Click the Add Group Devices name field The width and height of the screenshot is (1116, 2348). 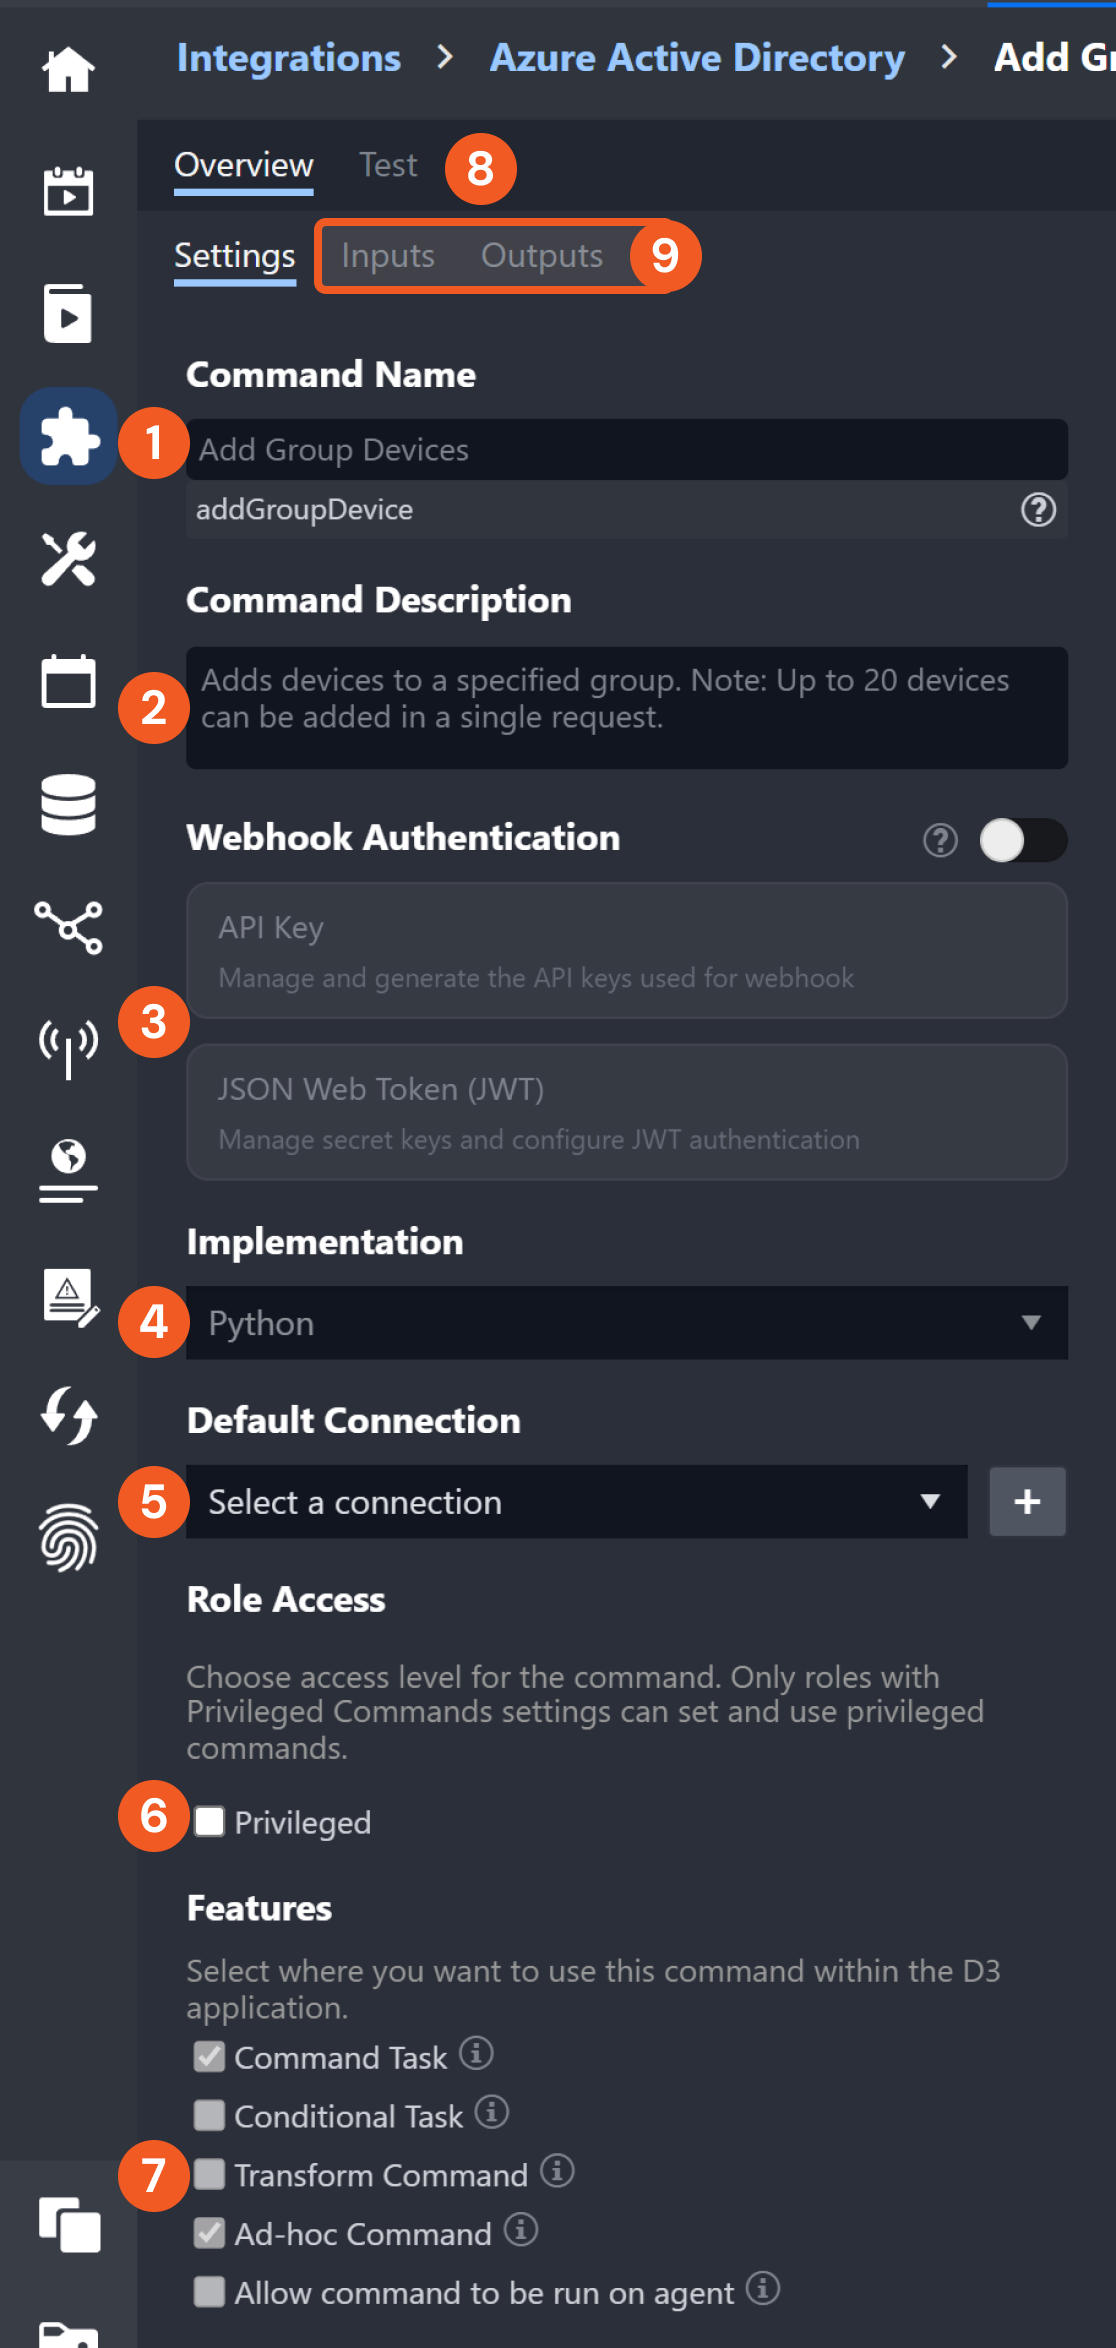click(626, 450)
